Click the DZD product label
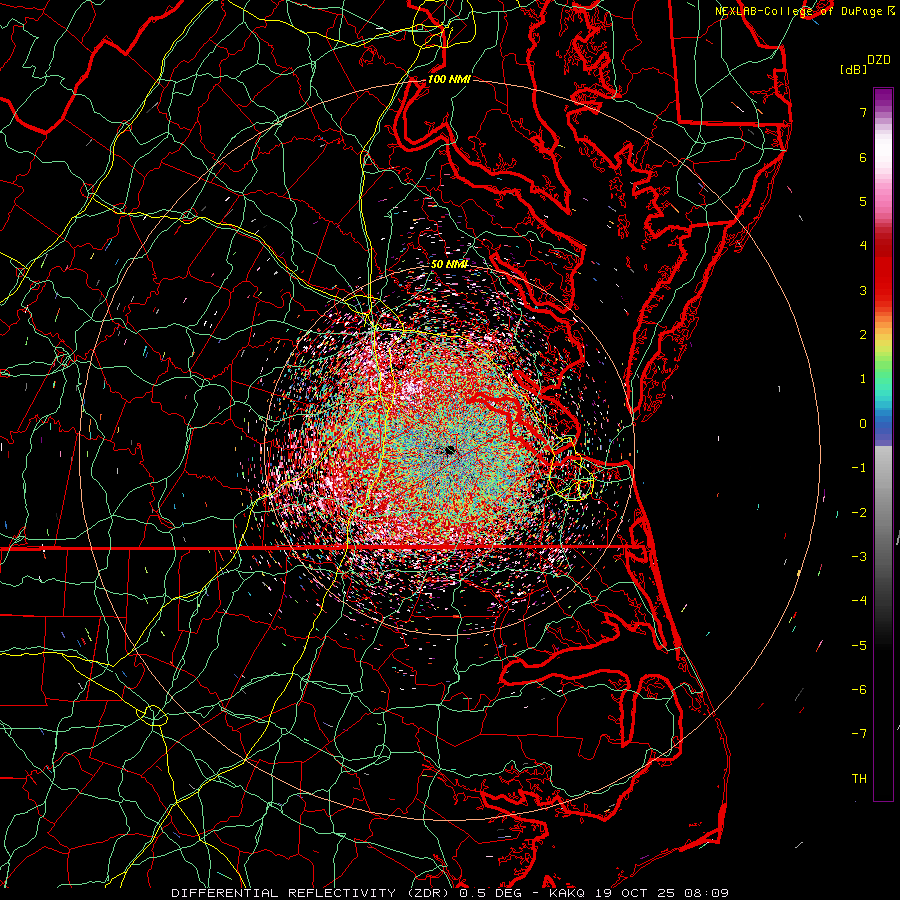The image size is (900, 900). click(x=878, y=60)
